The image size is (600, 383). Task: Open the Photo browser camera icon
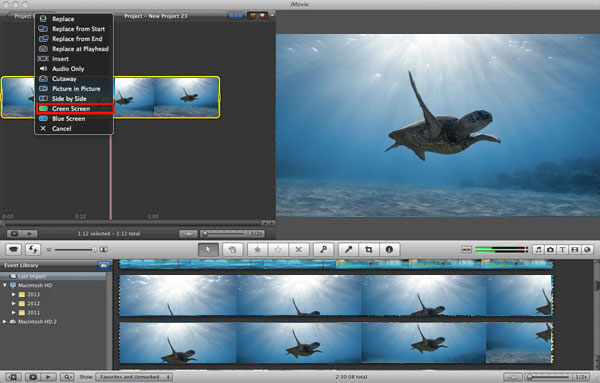[550, 249]
